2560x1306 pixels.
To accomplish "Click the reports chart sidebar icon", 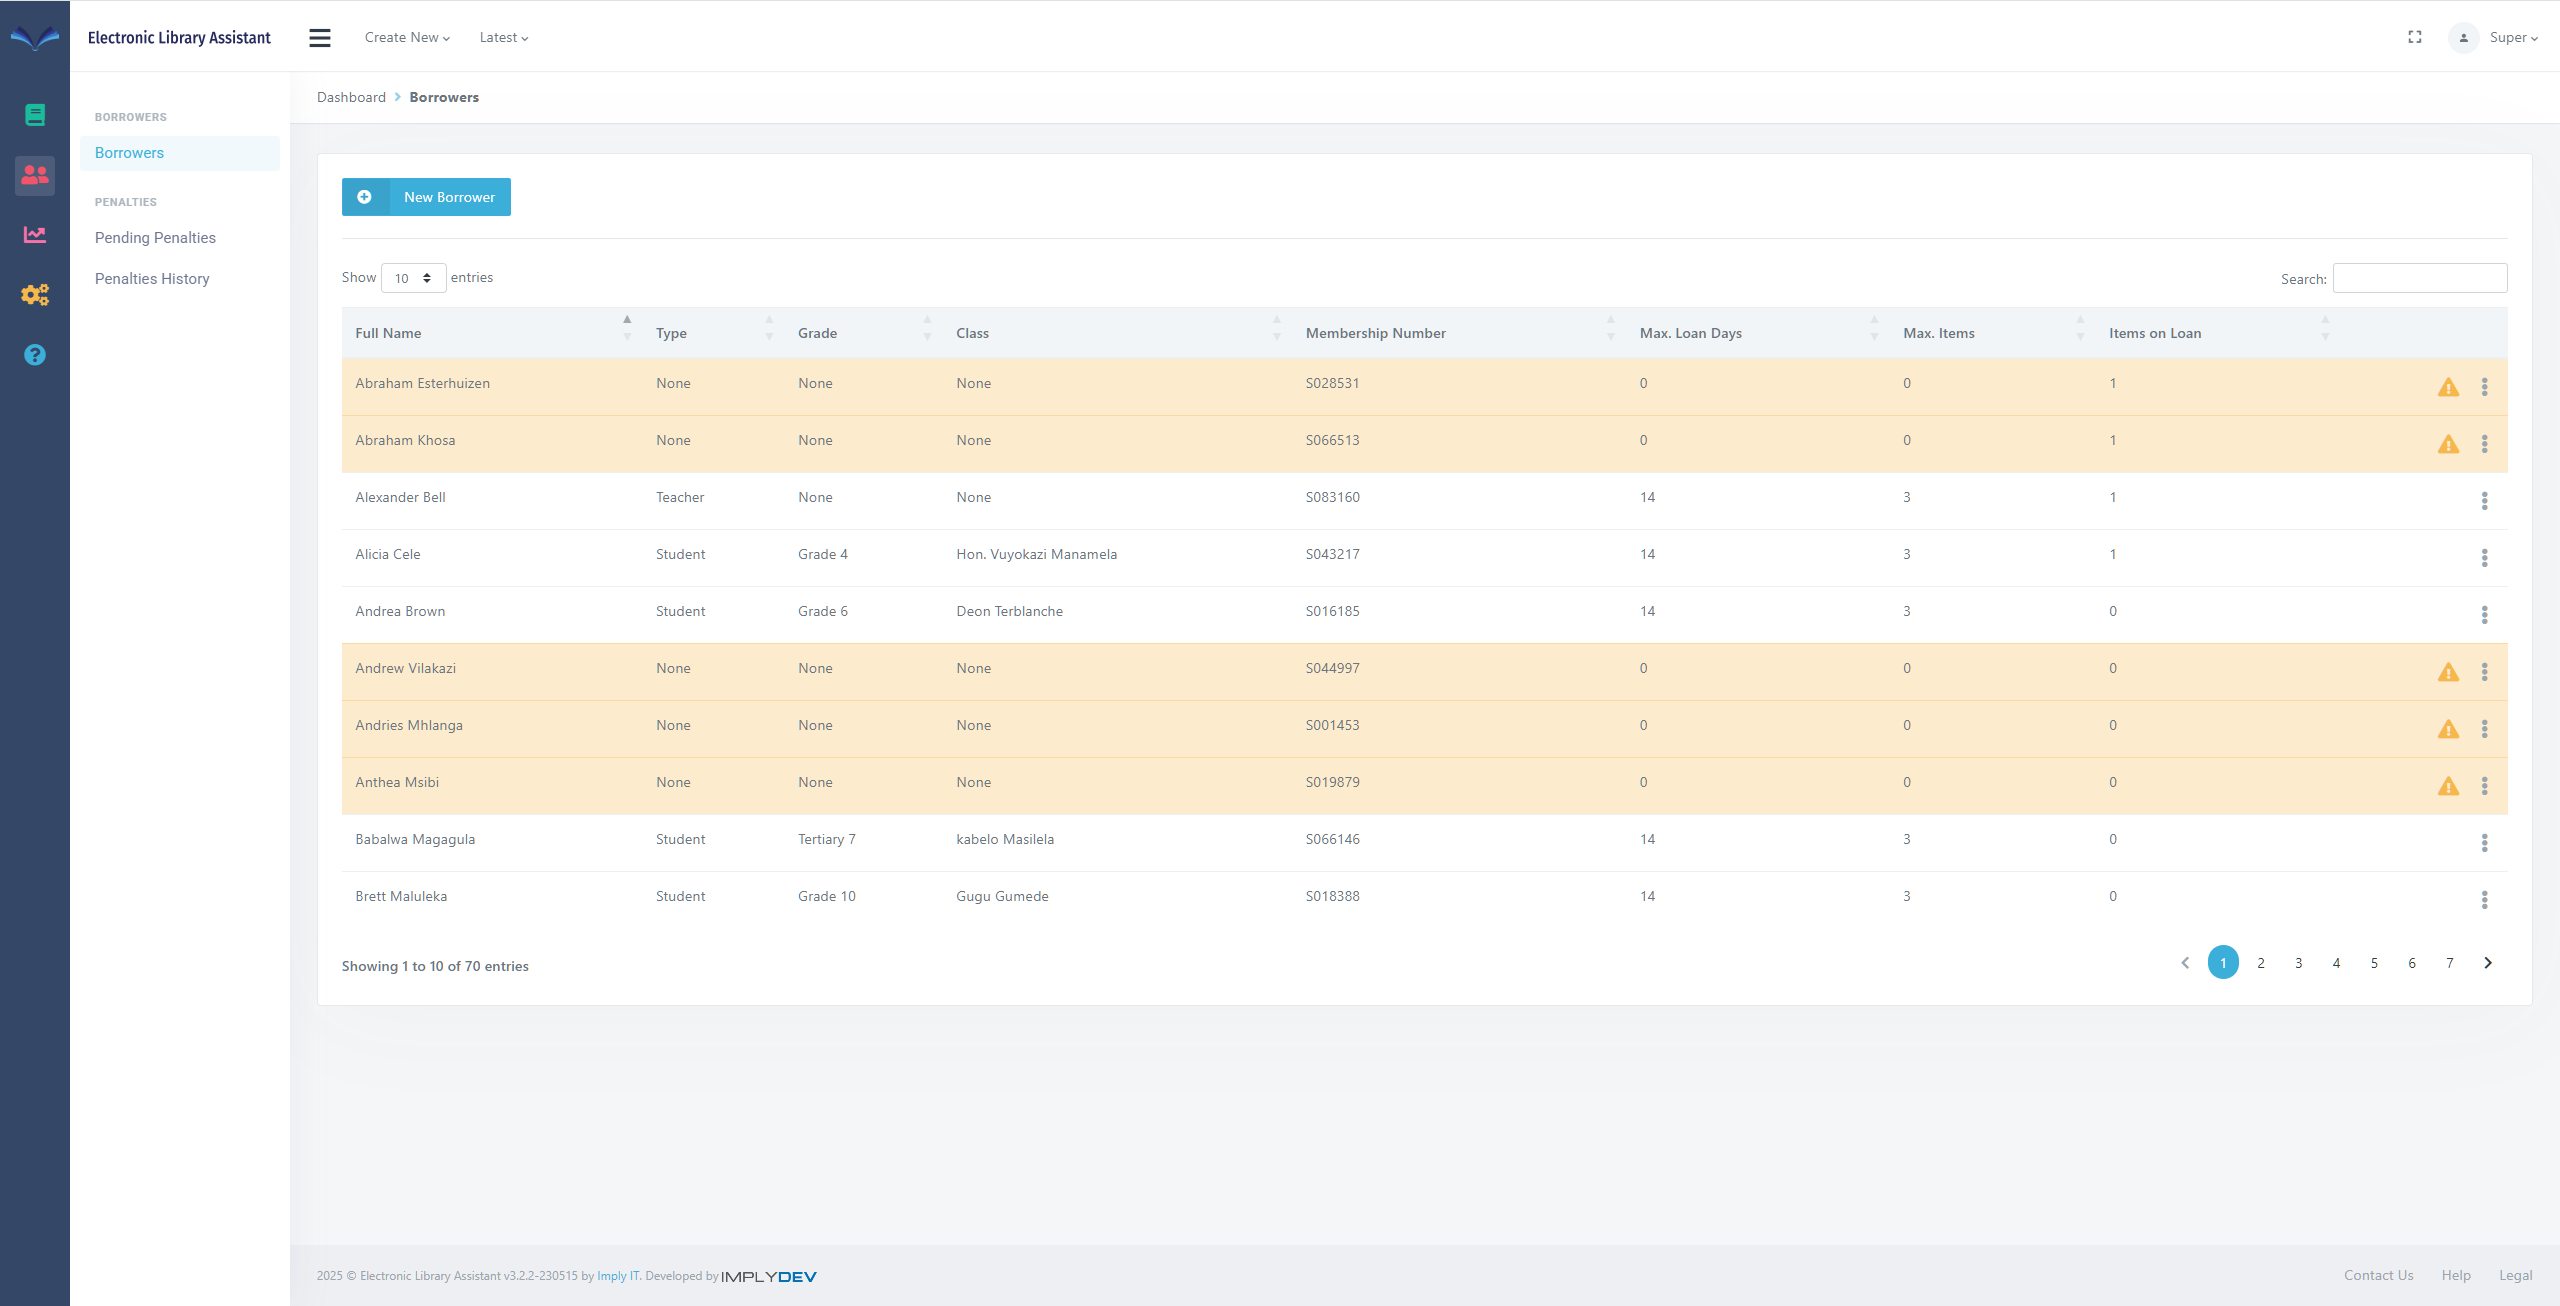I will tap(35, 235).
